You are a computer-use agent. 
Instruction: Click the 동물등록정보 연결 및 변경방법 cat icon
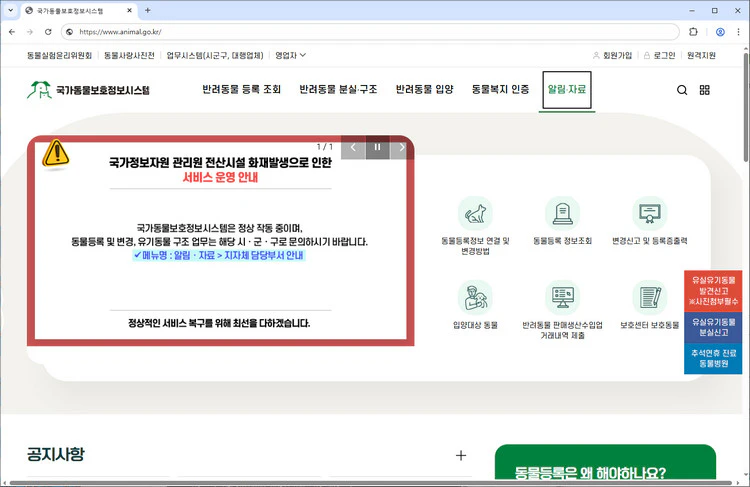pyautogui.click(x=475, y=213)
